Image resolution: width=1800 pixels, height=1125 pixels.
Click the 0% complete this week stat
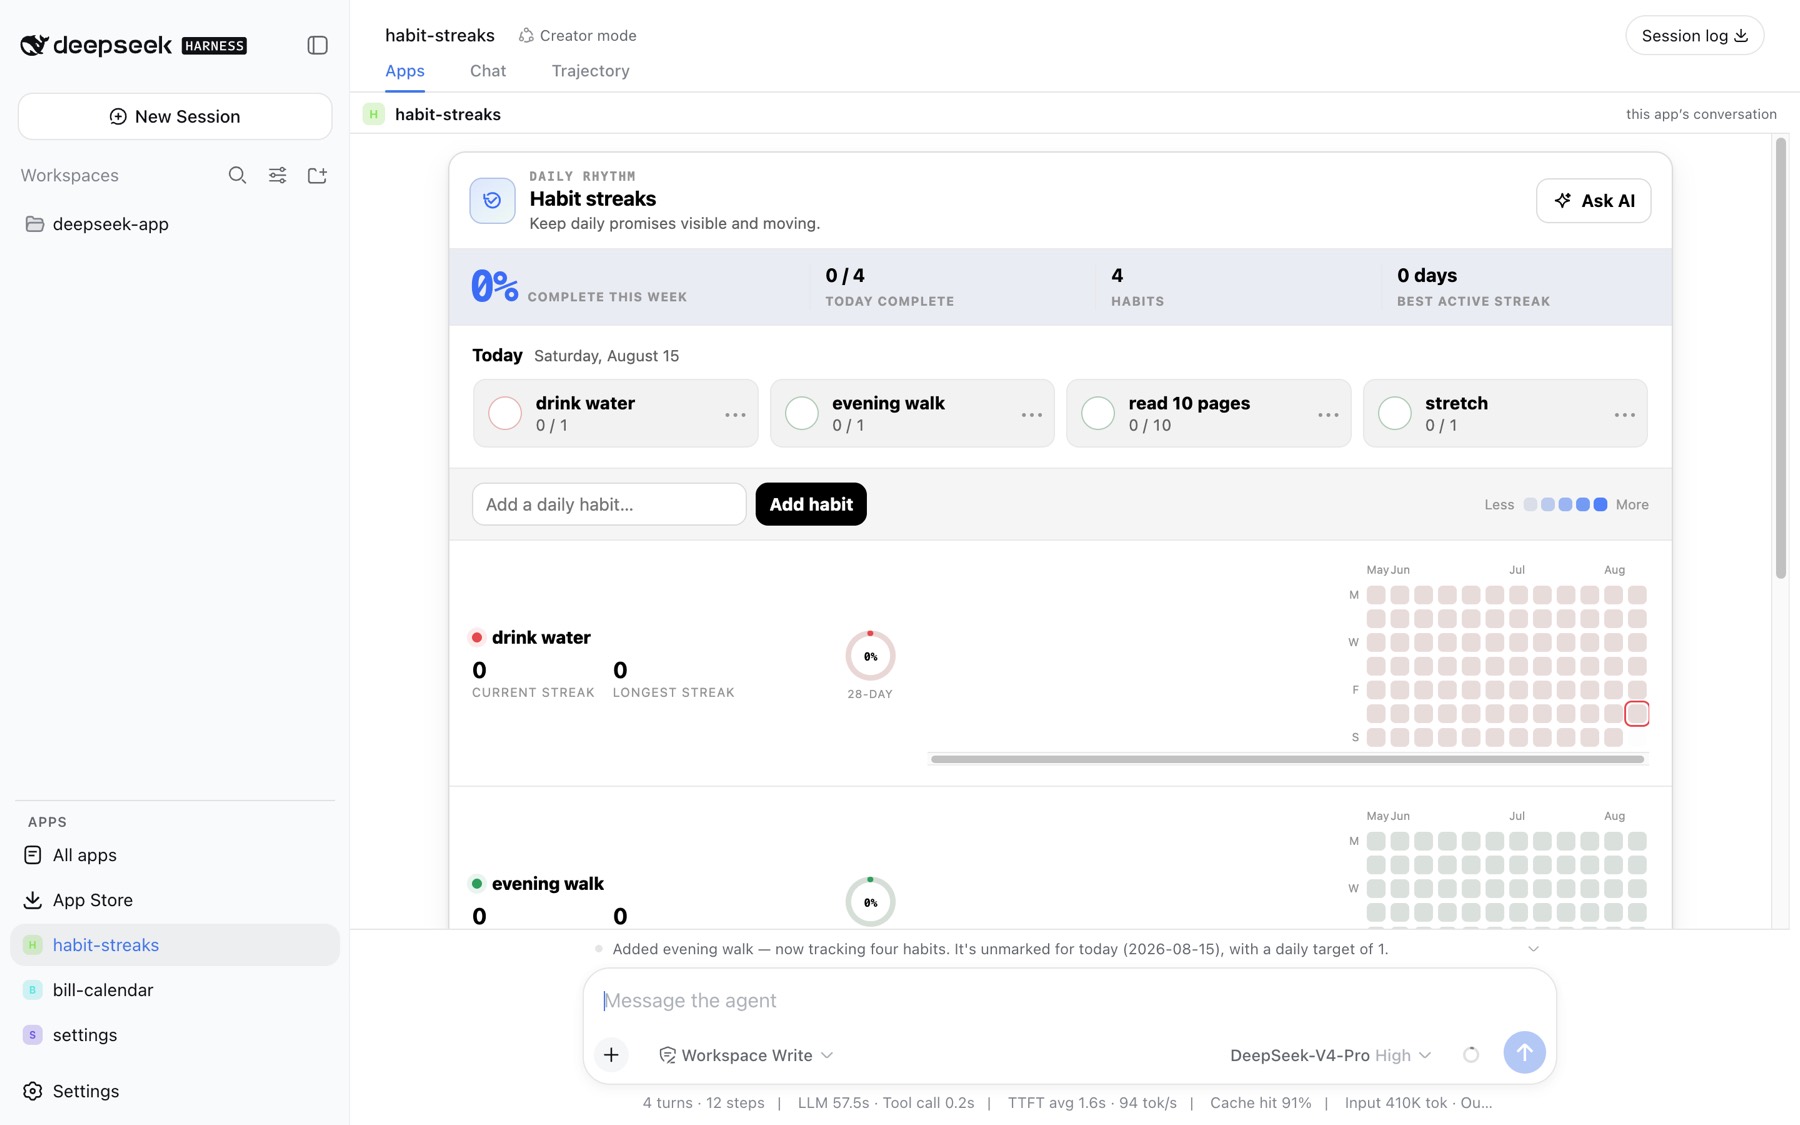(x=579, y=287)
